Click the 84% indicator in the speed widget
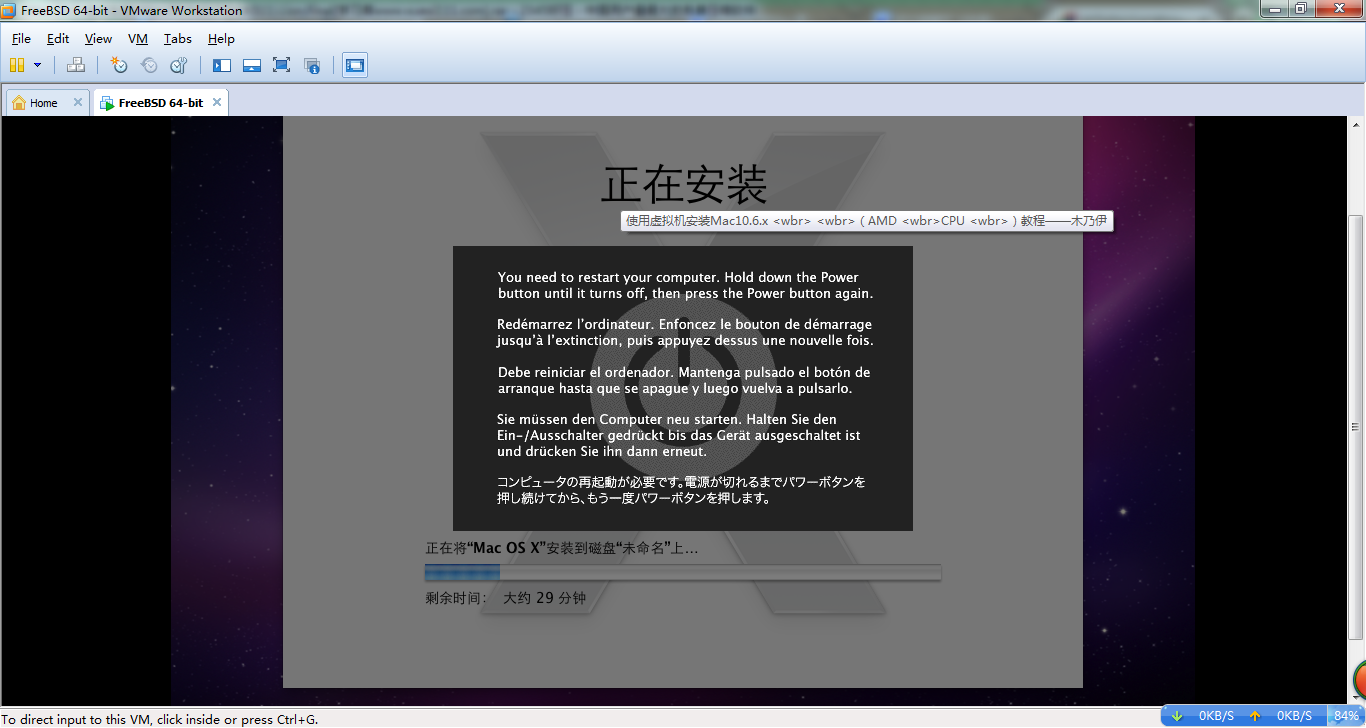This screenshot has width=1366, height=728. [1346, 716]
